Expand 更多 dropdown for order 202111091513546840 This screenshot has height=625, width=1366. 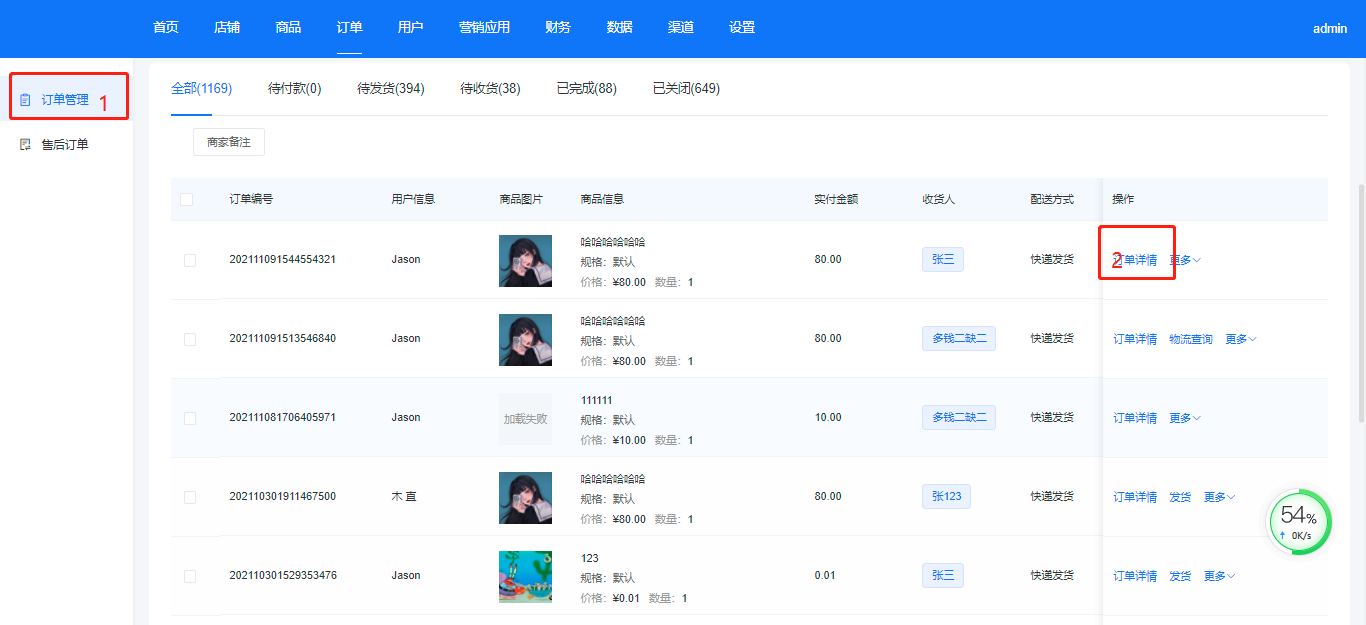[x=1240, y=340]
